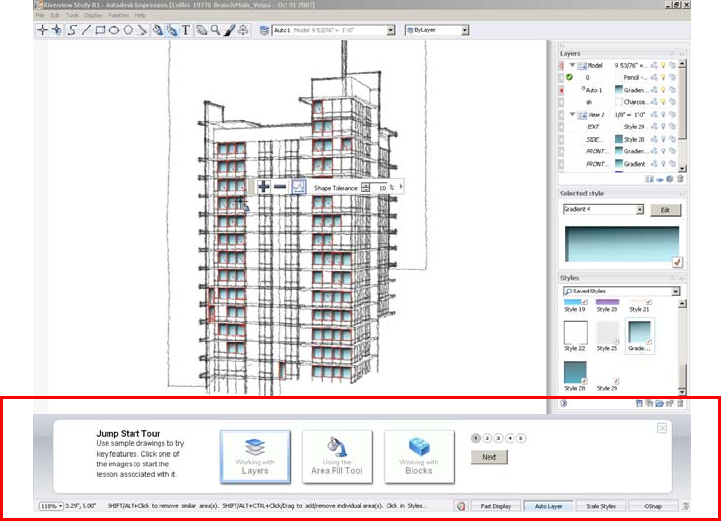Start the Working with Layers lesson

pyautogui.click(x=255, y=457)
